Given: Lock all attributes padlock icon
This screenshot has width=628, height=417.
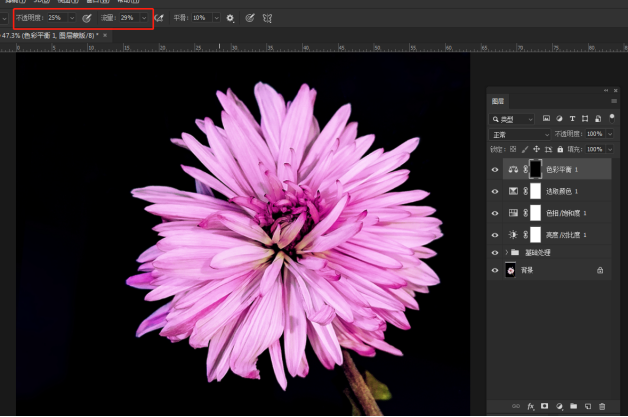Looking at the screenshot, I should tap(560, 149).
